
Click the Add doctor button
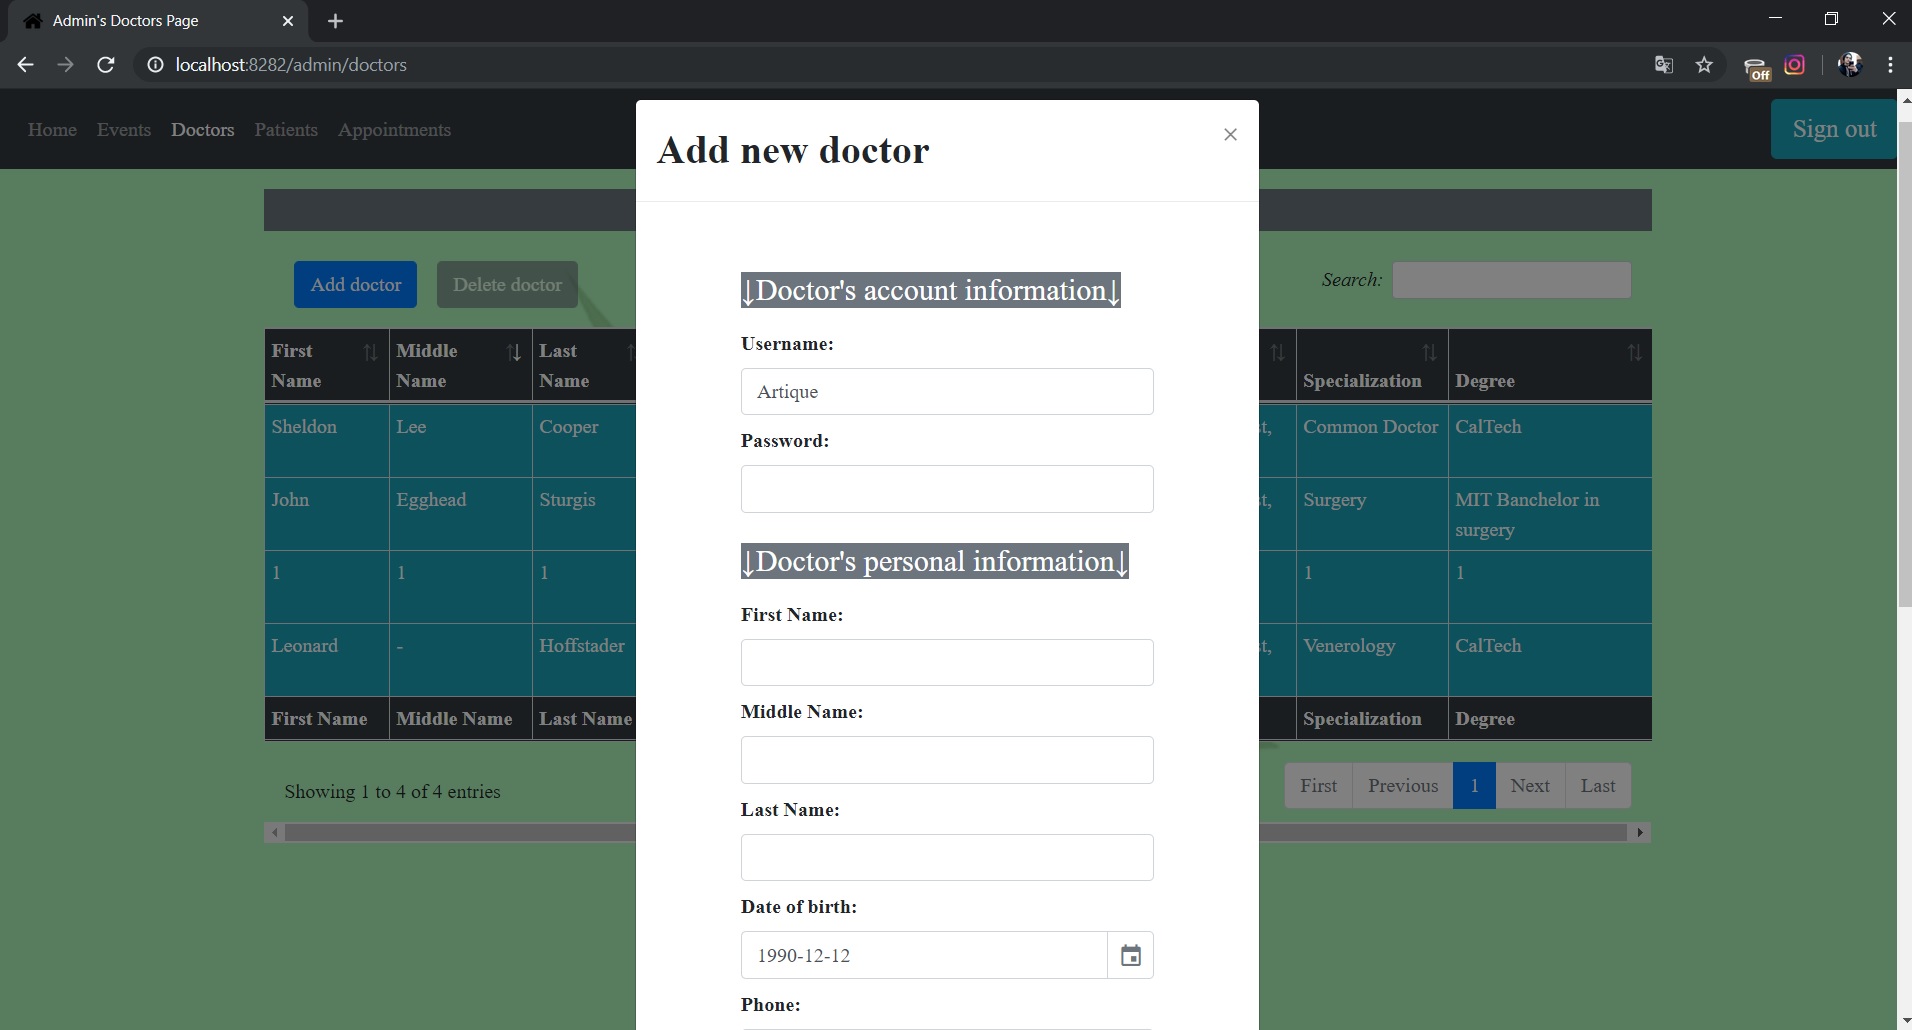pos(355,285)
